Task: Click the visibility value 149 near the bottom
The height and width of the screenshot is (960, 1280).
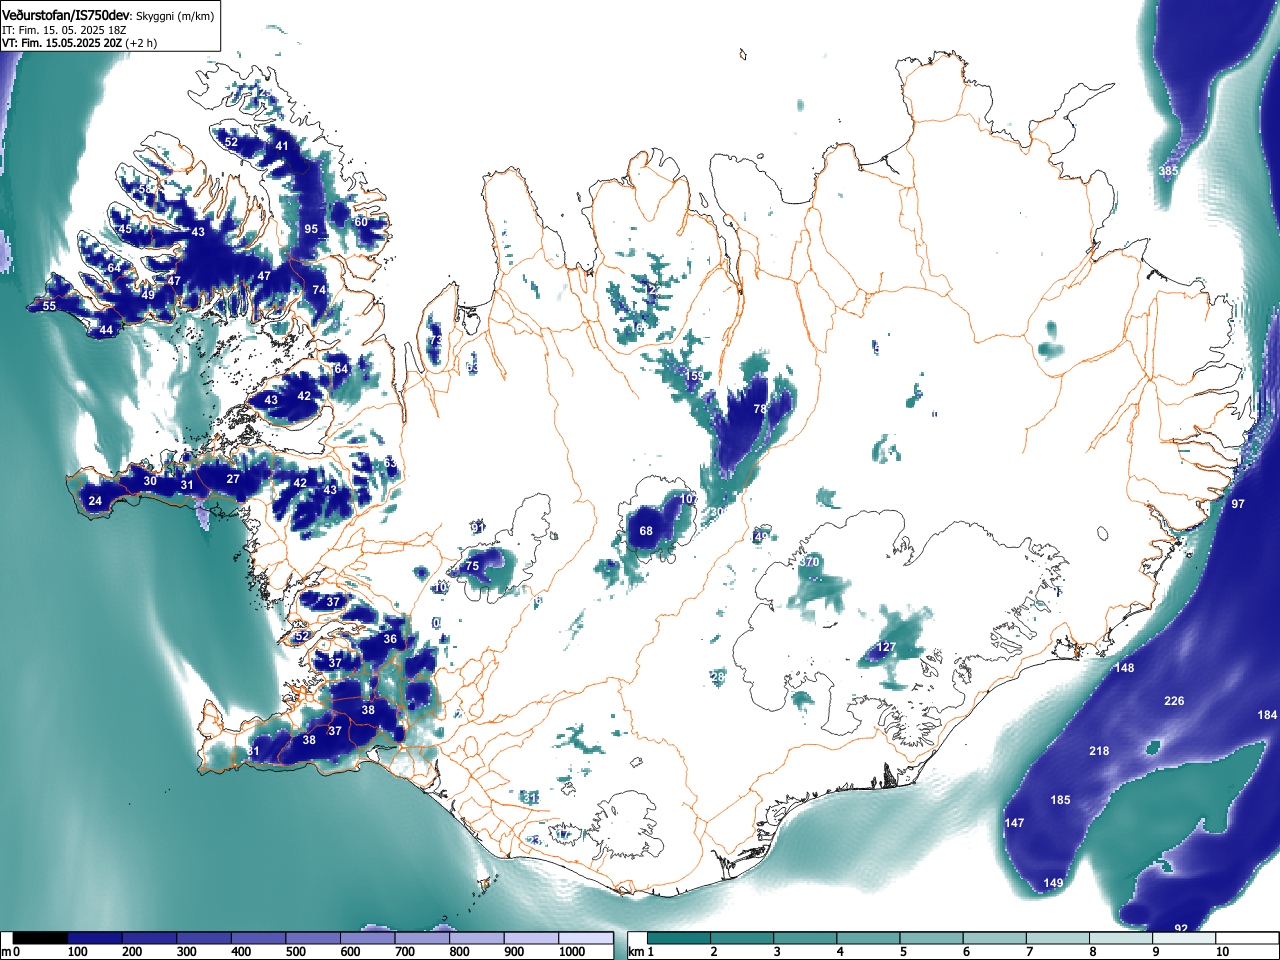Action: (1053, 883)
